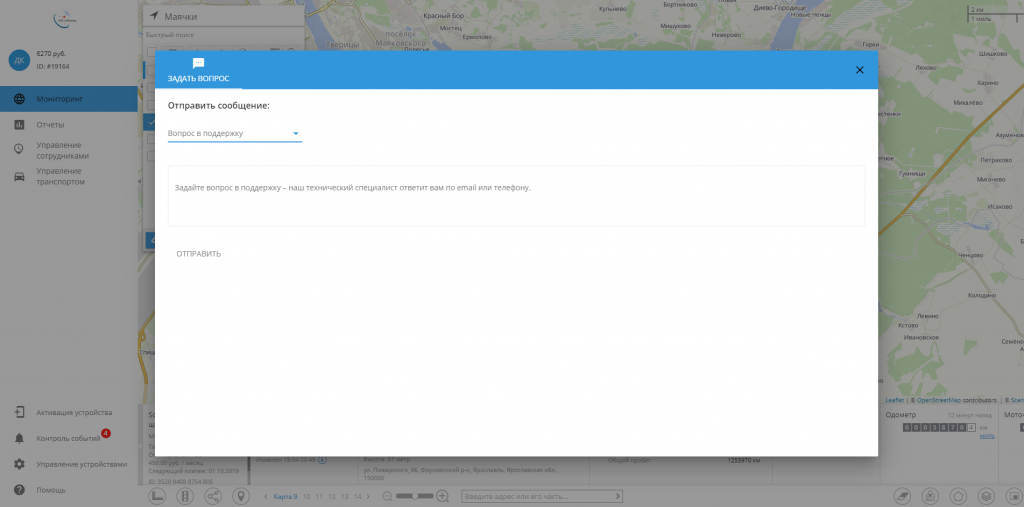1024x507 pixels.
Task: Select map option 10
Action: (x=306, y=497)
